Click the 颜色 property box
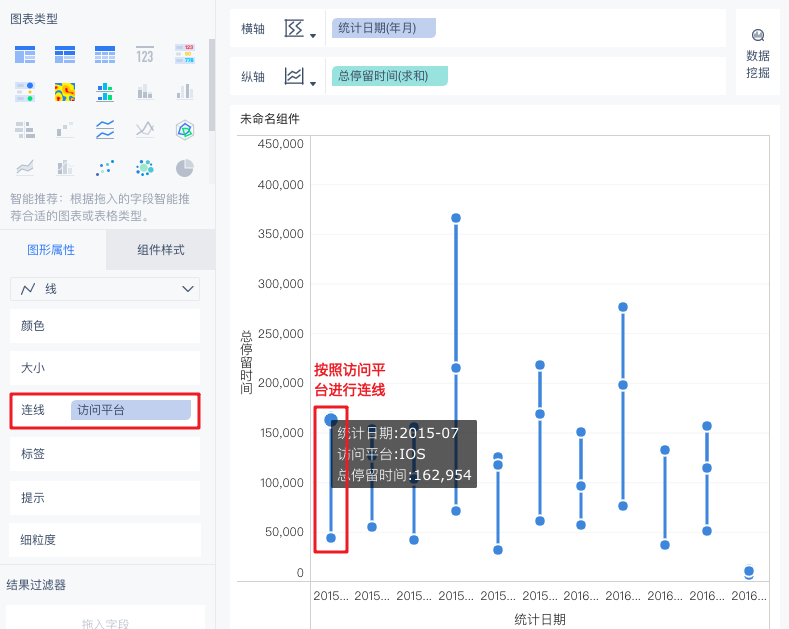 pyautogui.click(x=105, y=326)
